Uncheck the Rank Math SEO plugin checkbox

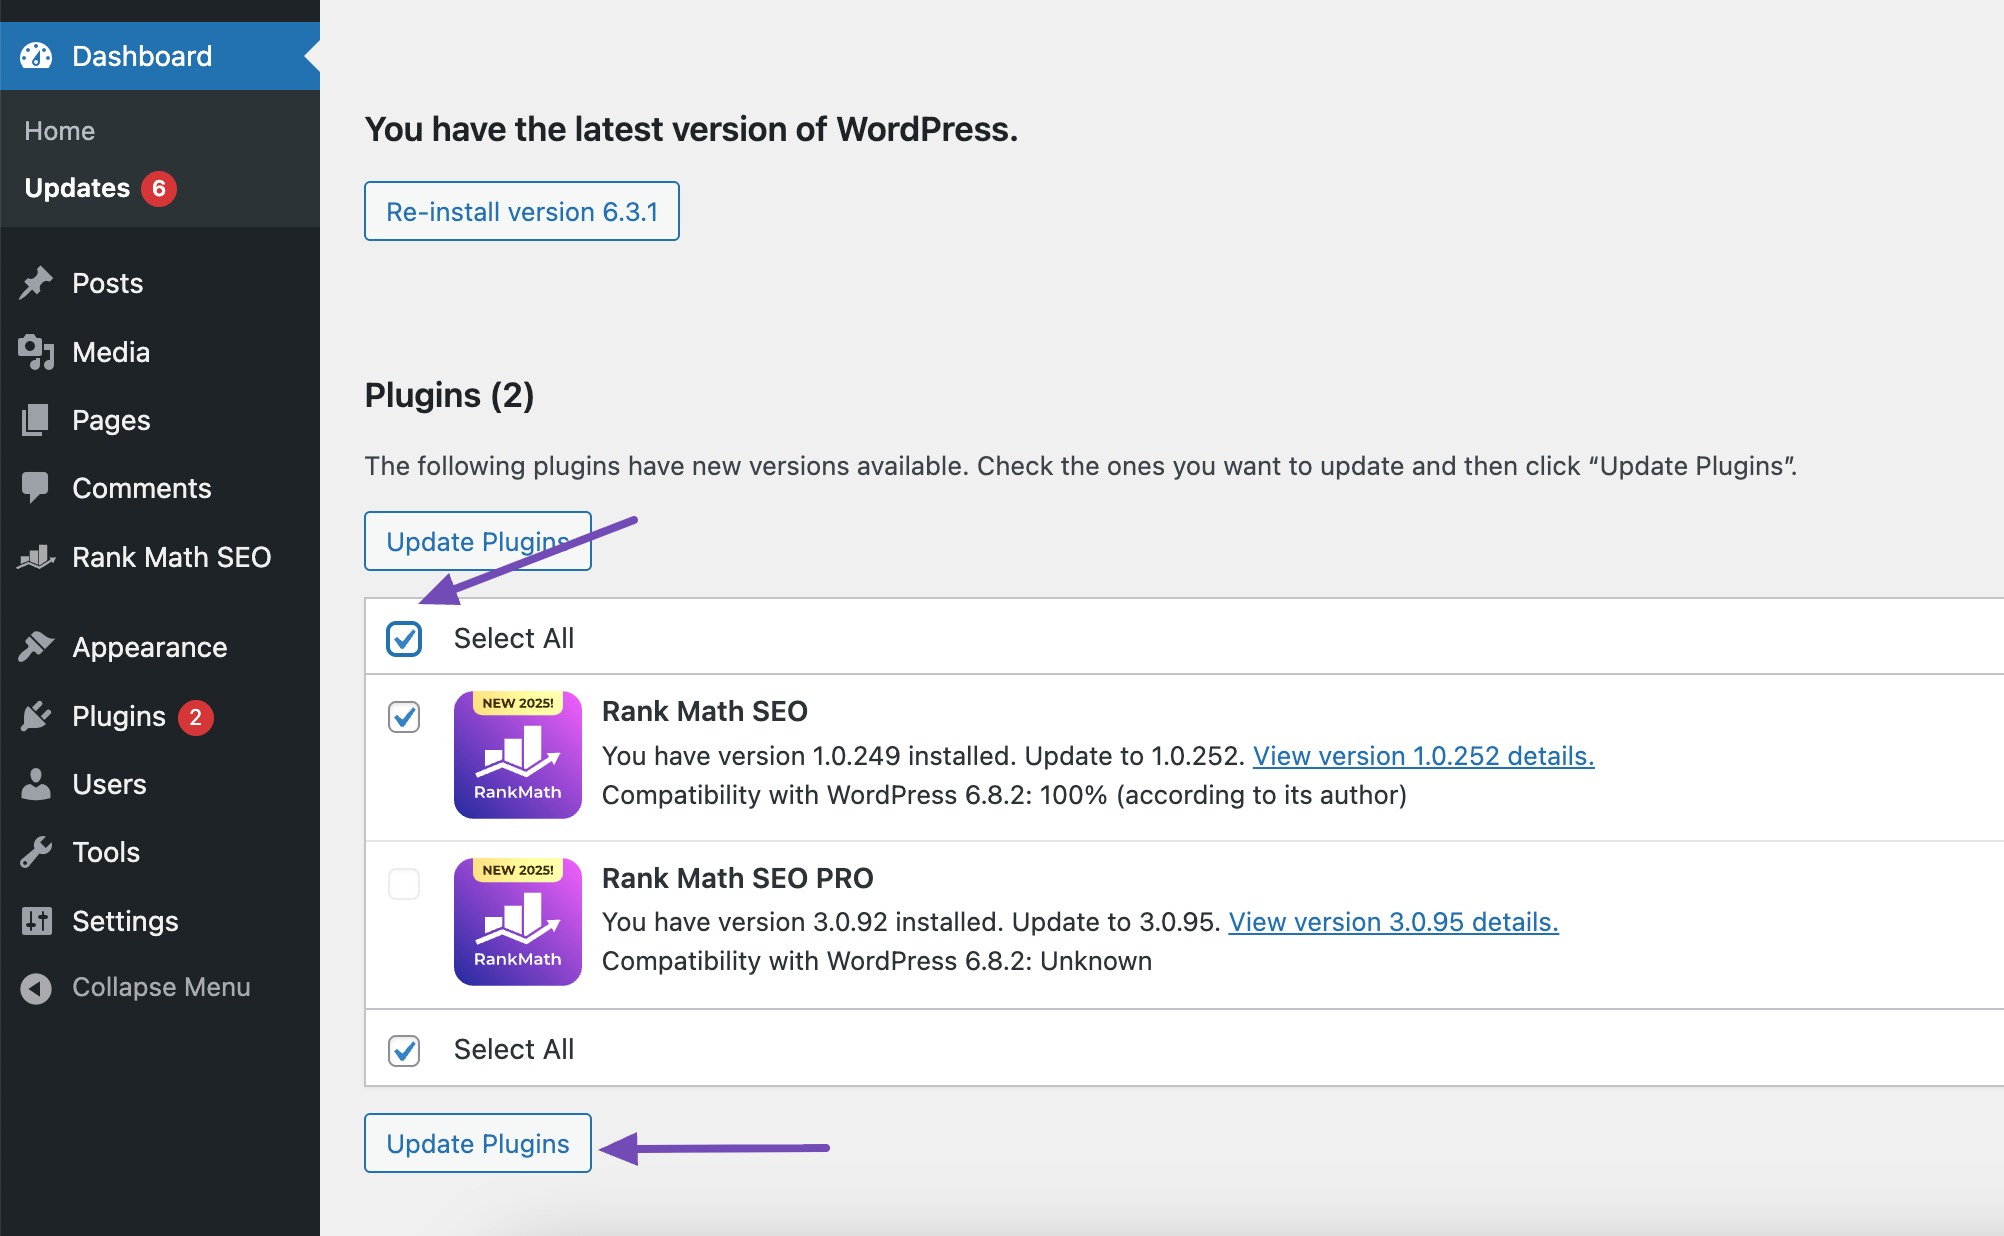tap(404, 717)
